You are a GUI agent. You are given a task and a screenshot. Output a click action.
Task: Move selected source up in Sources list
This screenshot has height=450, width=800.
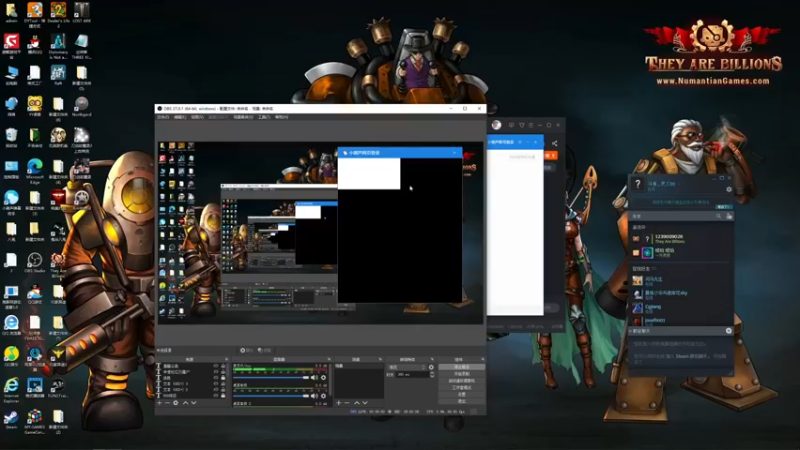click(185, 403)
